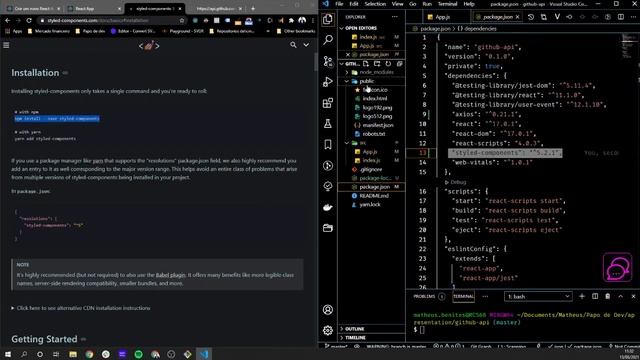The width and height of the screenshot is (640, 360).
Task: Open the Source Control view icon
Action: click(x=328, y=61)
